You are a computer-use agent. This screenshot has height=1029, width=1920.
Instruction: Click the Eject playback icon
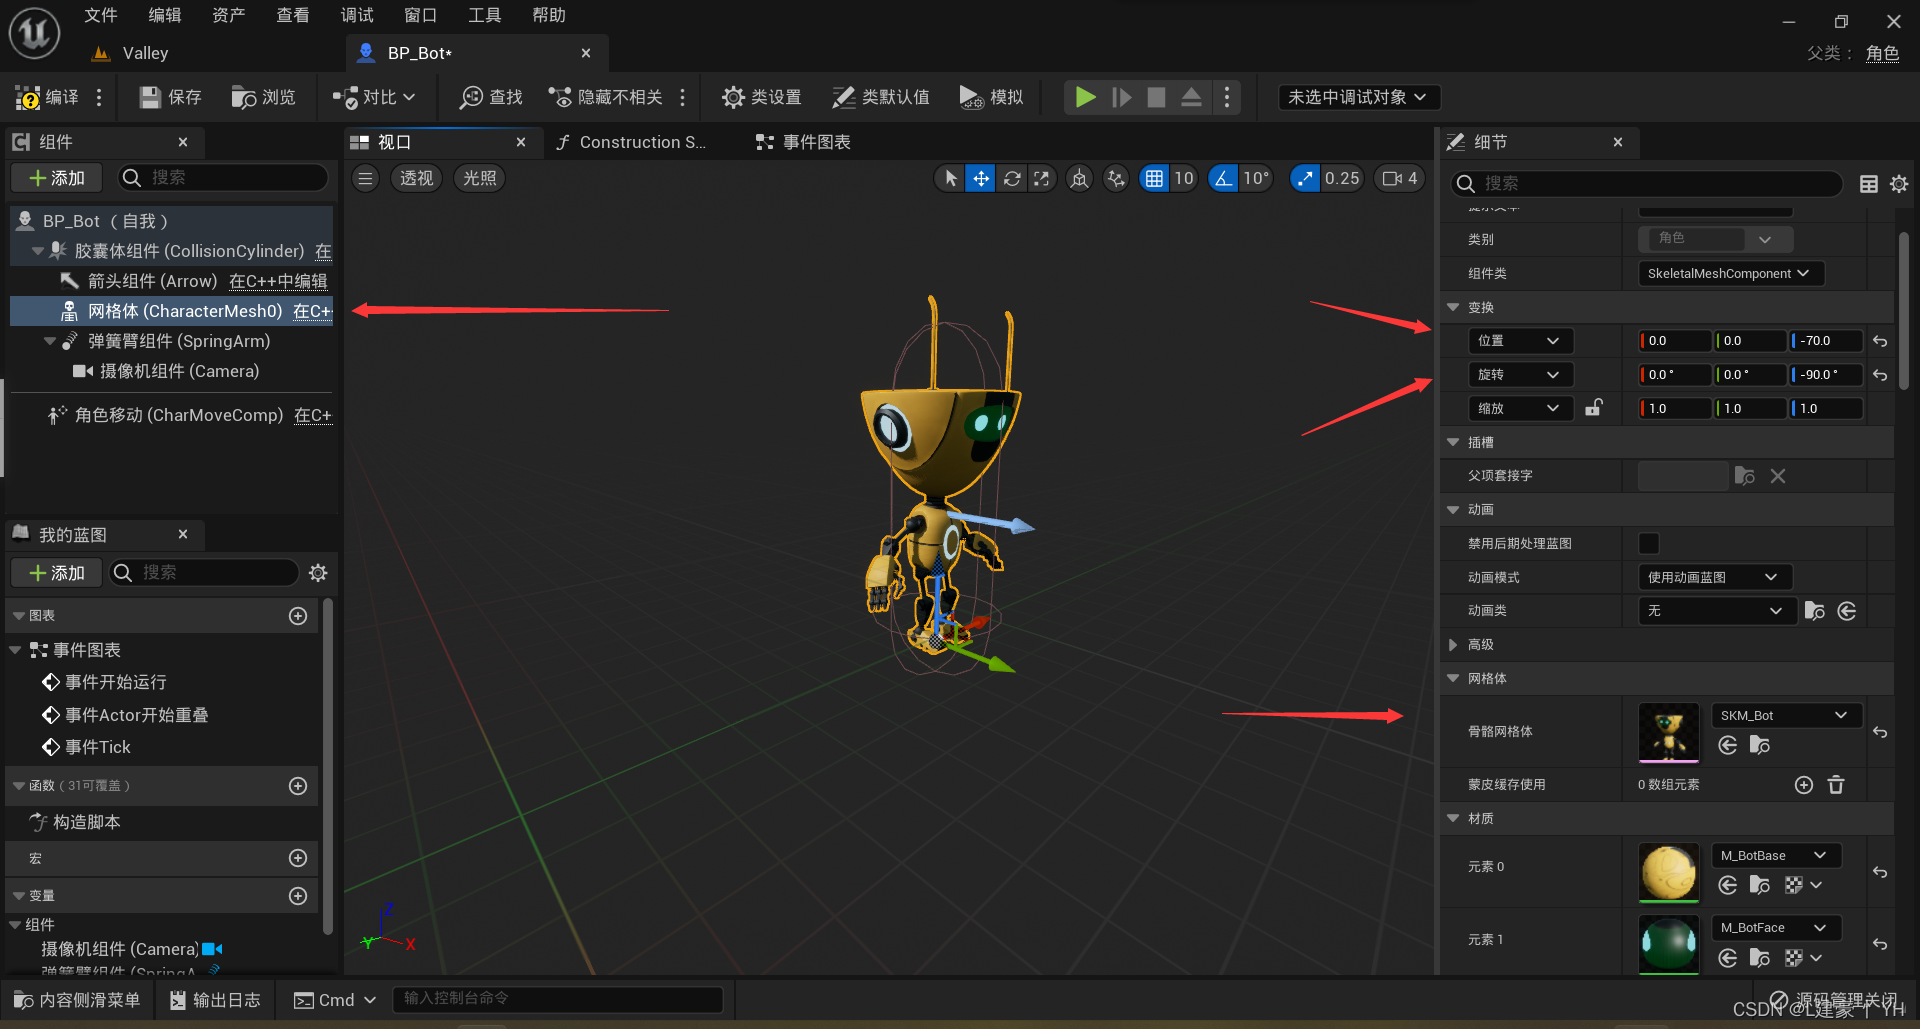coord(1191,97)
